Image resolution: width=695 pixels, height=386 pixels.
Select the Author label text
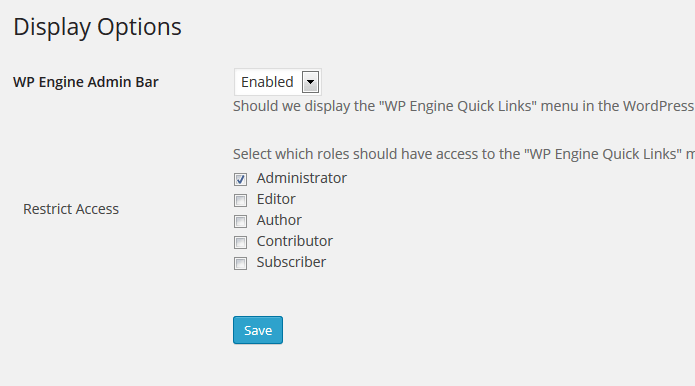(279, 220)
